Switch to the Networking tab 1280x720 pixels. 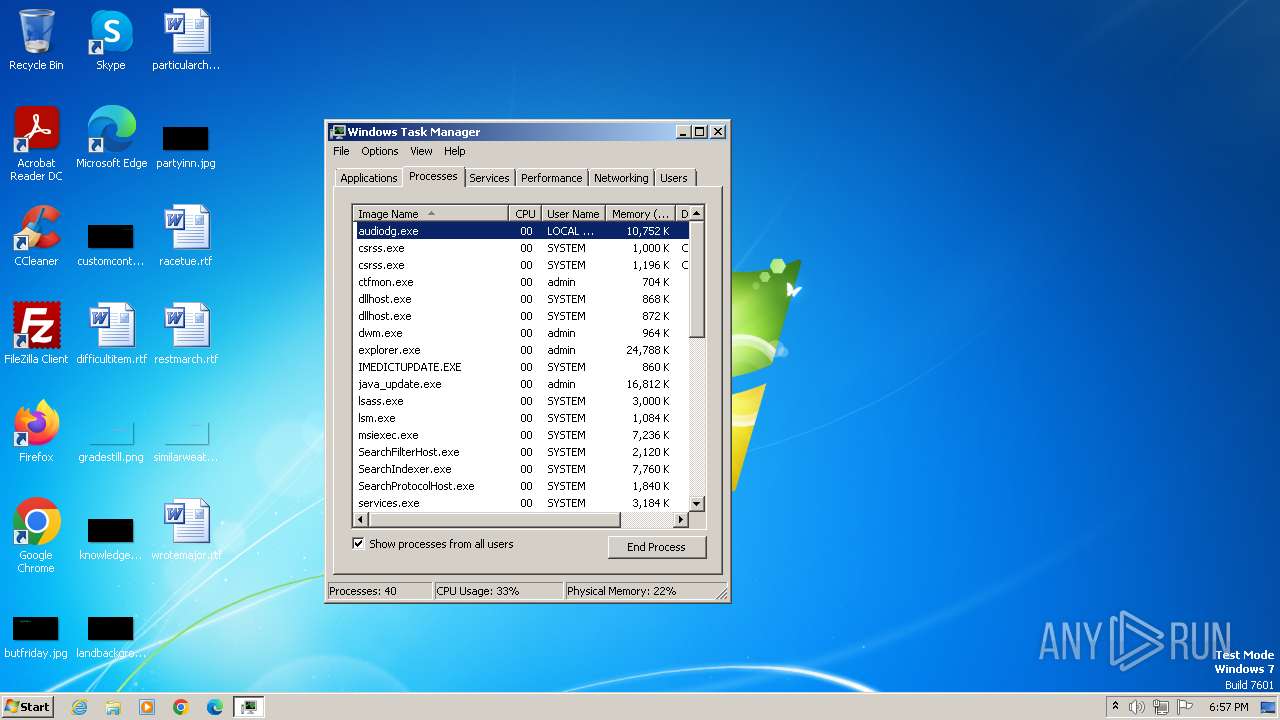pos(620,178)
